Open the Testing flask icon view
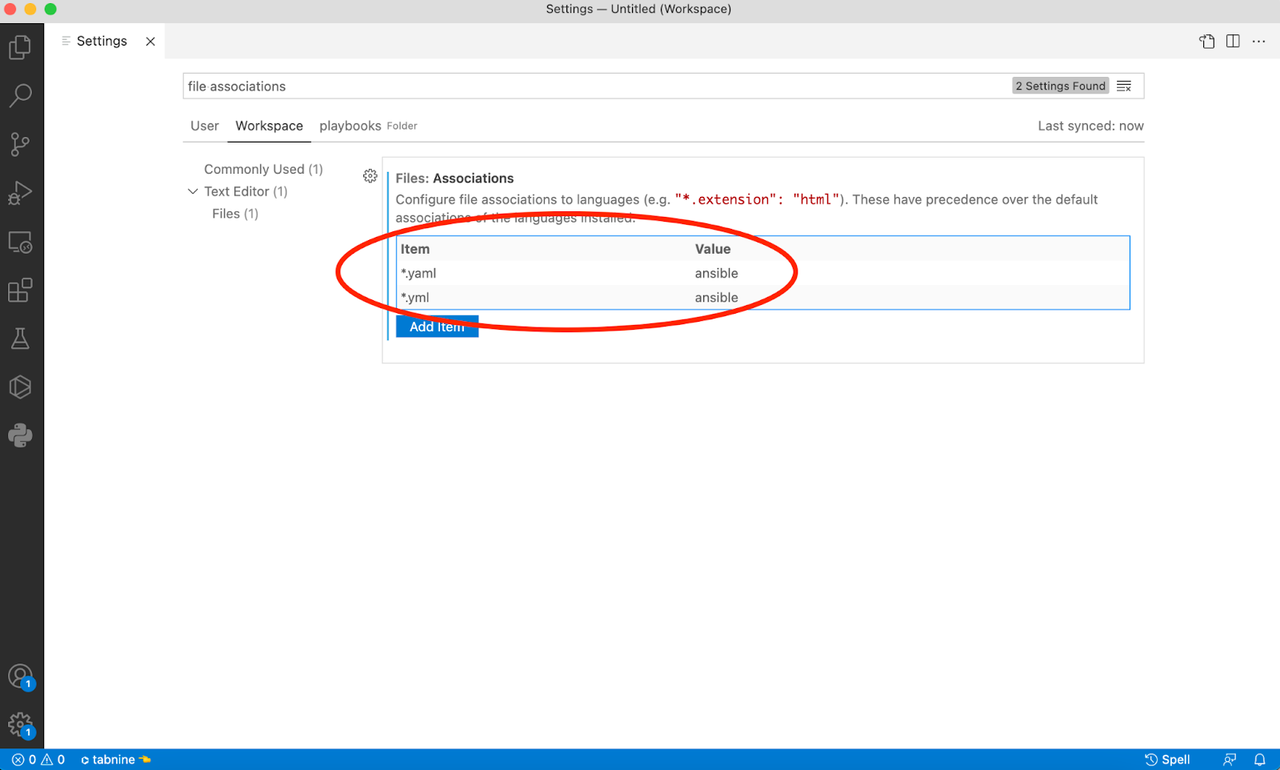Image resolution: width=1280 pixels, height=770 pixels. point(20,338)
